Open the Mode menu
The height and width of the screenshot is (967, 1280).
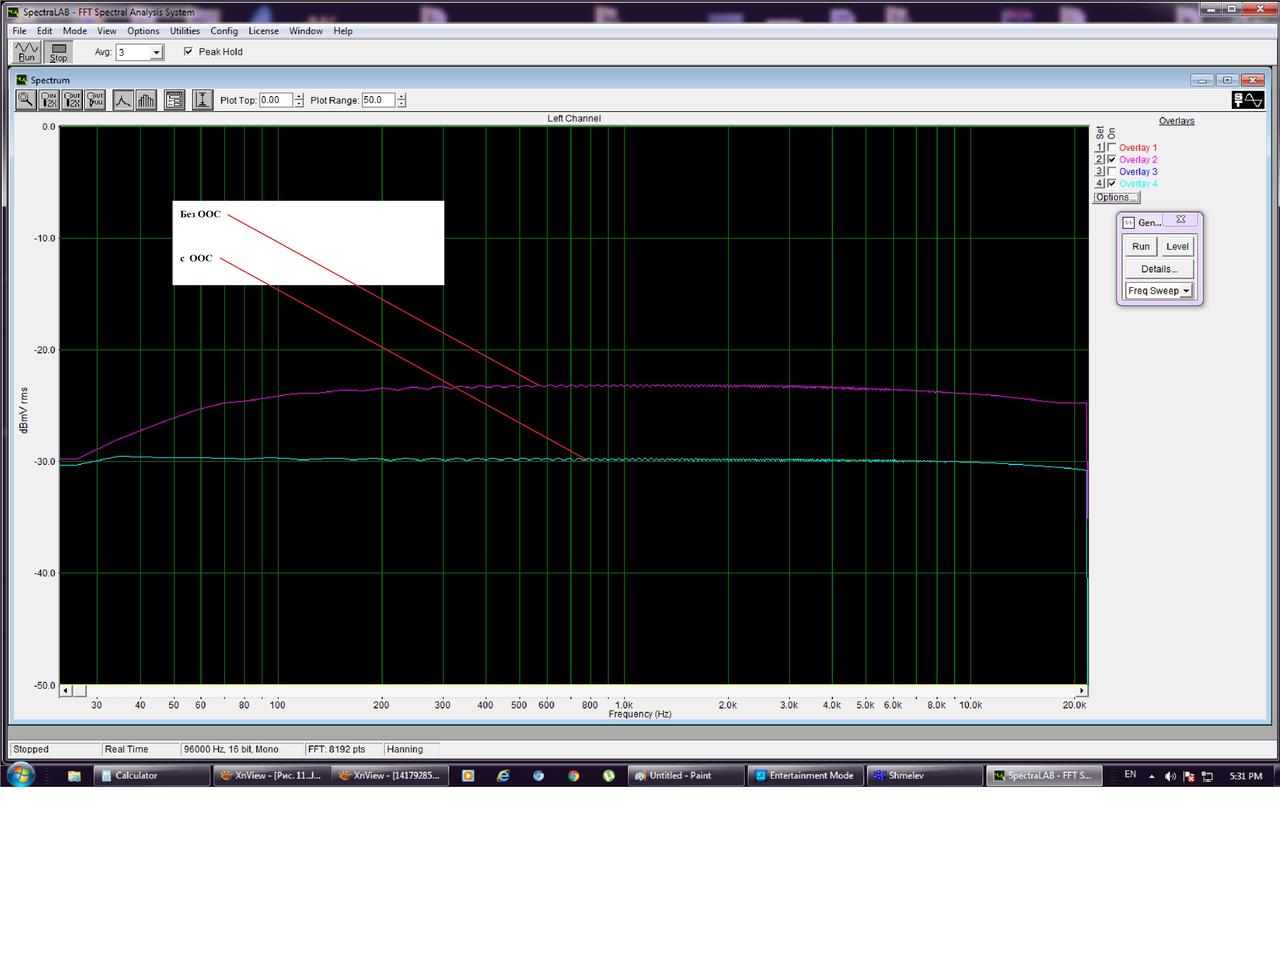pos(75,31)
